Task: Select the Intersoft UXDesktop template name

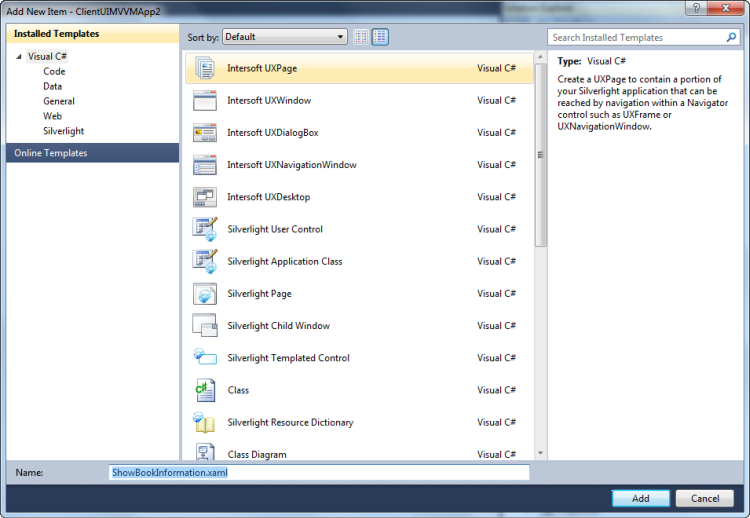Action: 268,197
